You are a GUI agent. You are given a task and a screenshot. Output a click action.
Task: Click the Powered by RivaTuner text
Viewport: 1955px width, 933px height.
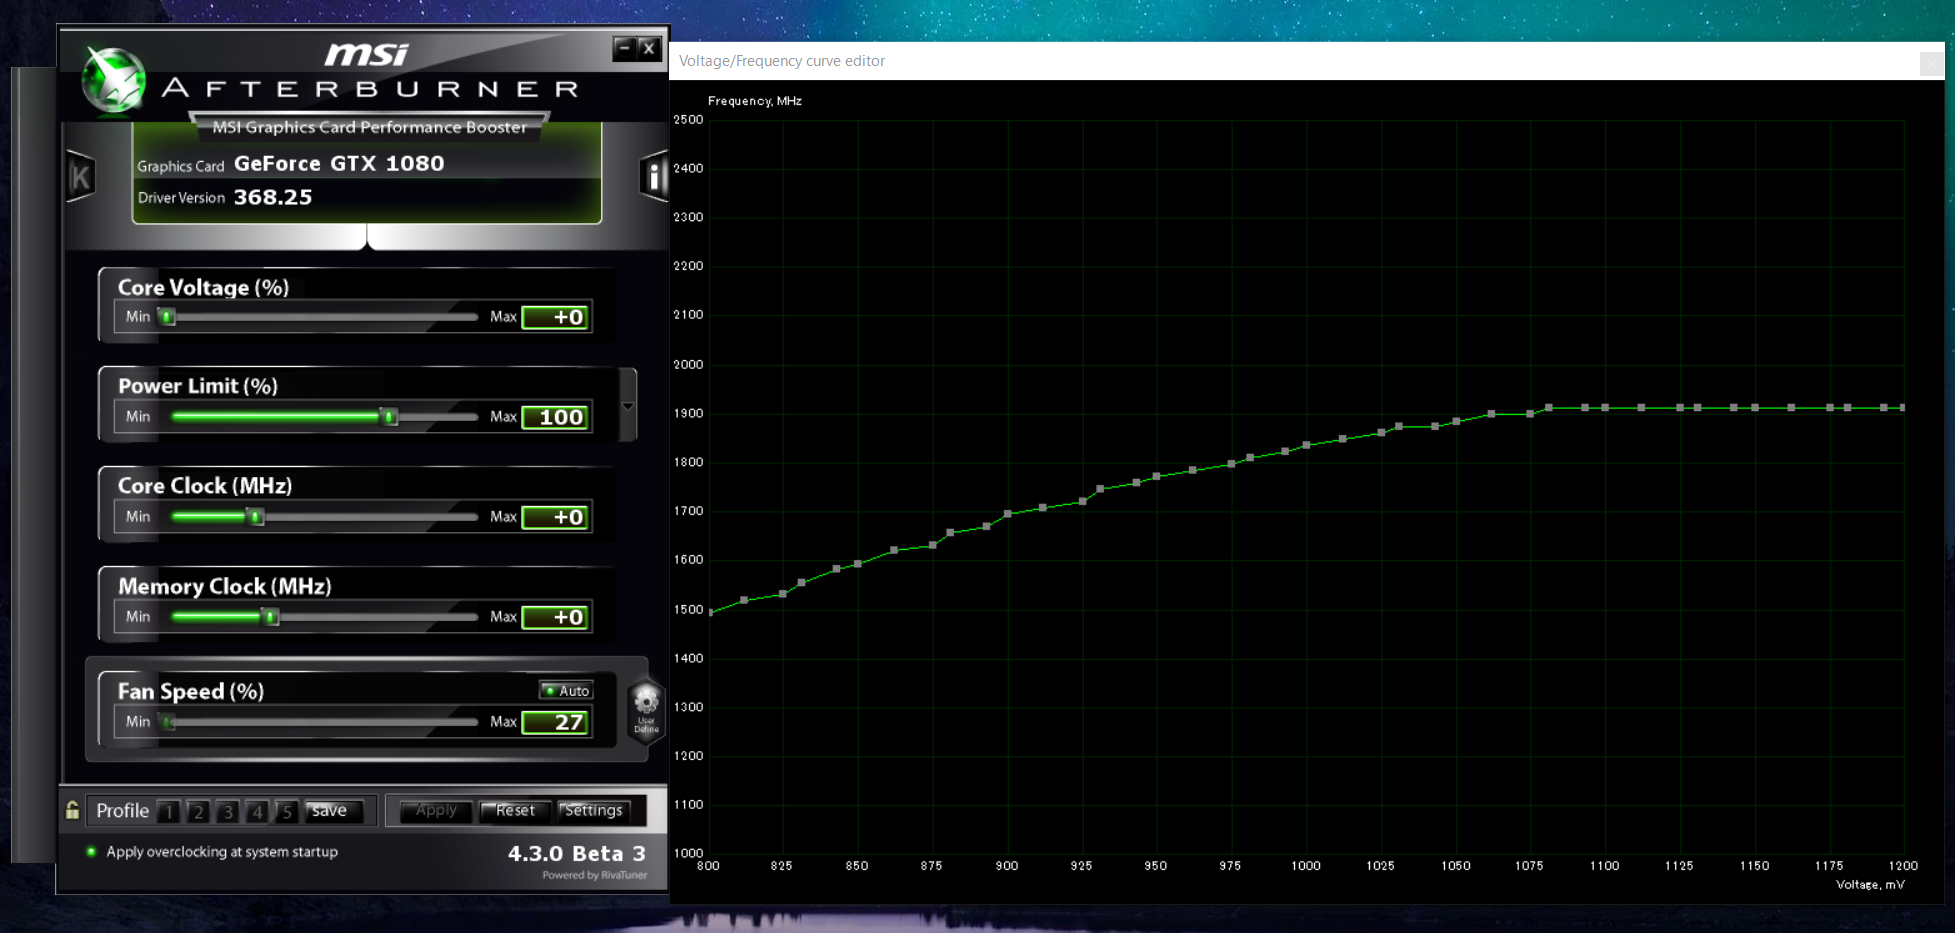tap(595, 875)
